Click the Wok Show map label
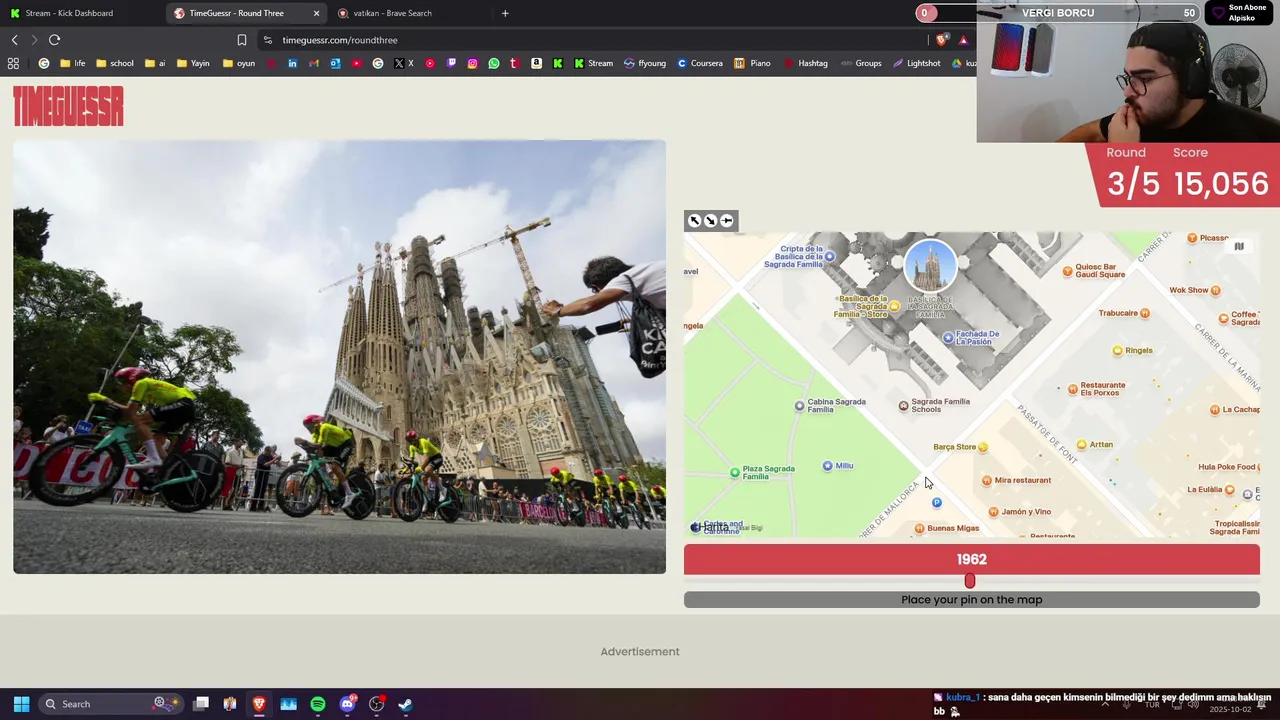The width and height of the screenshot is (1280, 720). (1189, 290)
